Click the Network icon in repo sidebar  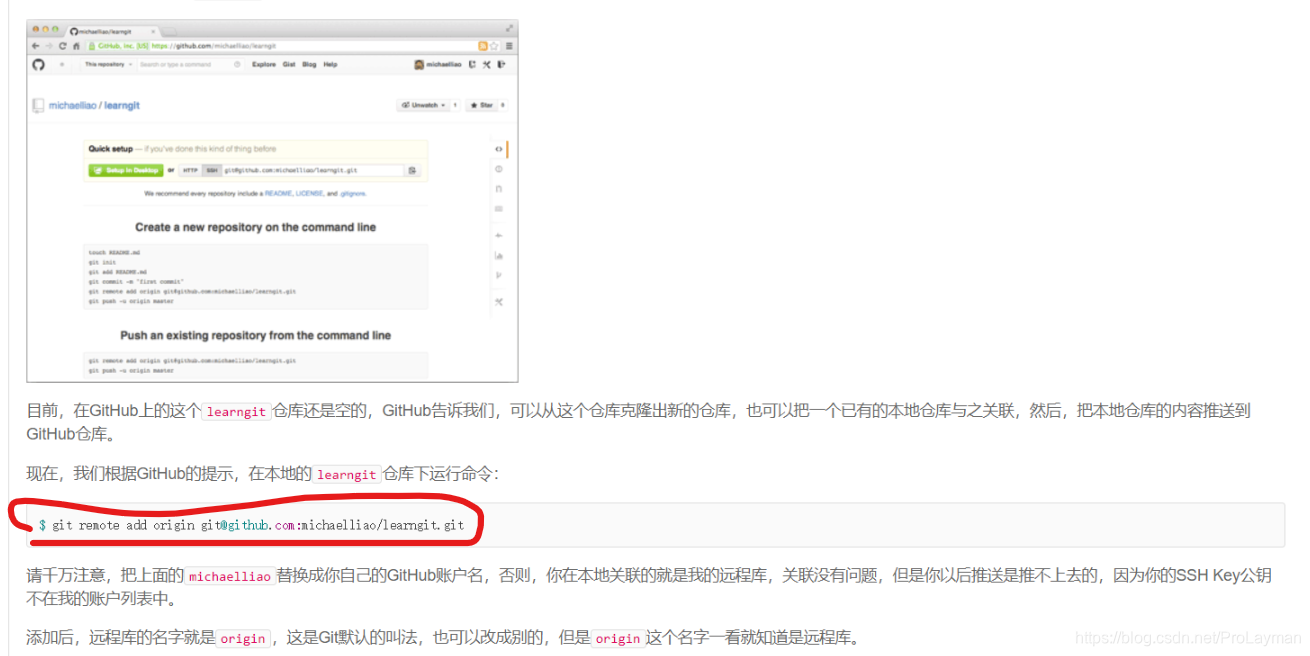(x=498, y=276)
